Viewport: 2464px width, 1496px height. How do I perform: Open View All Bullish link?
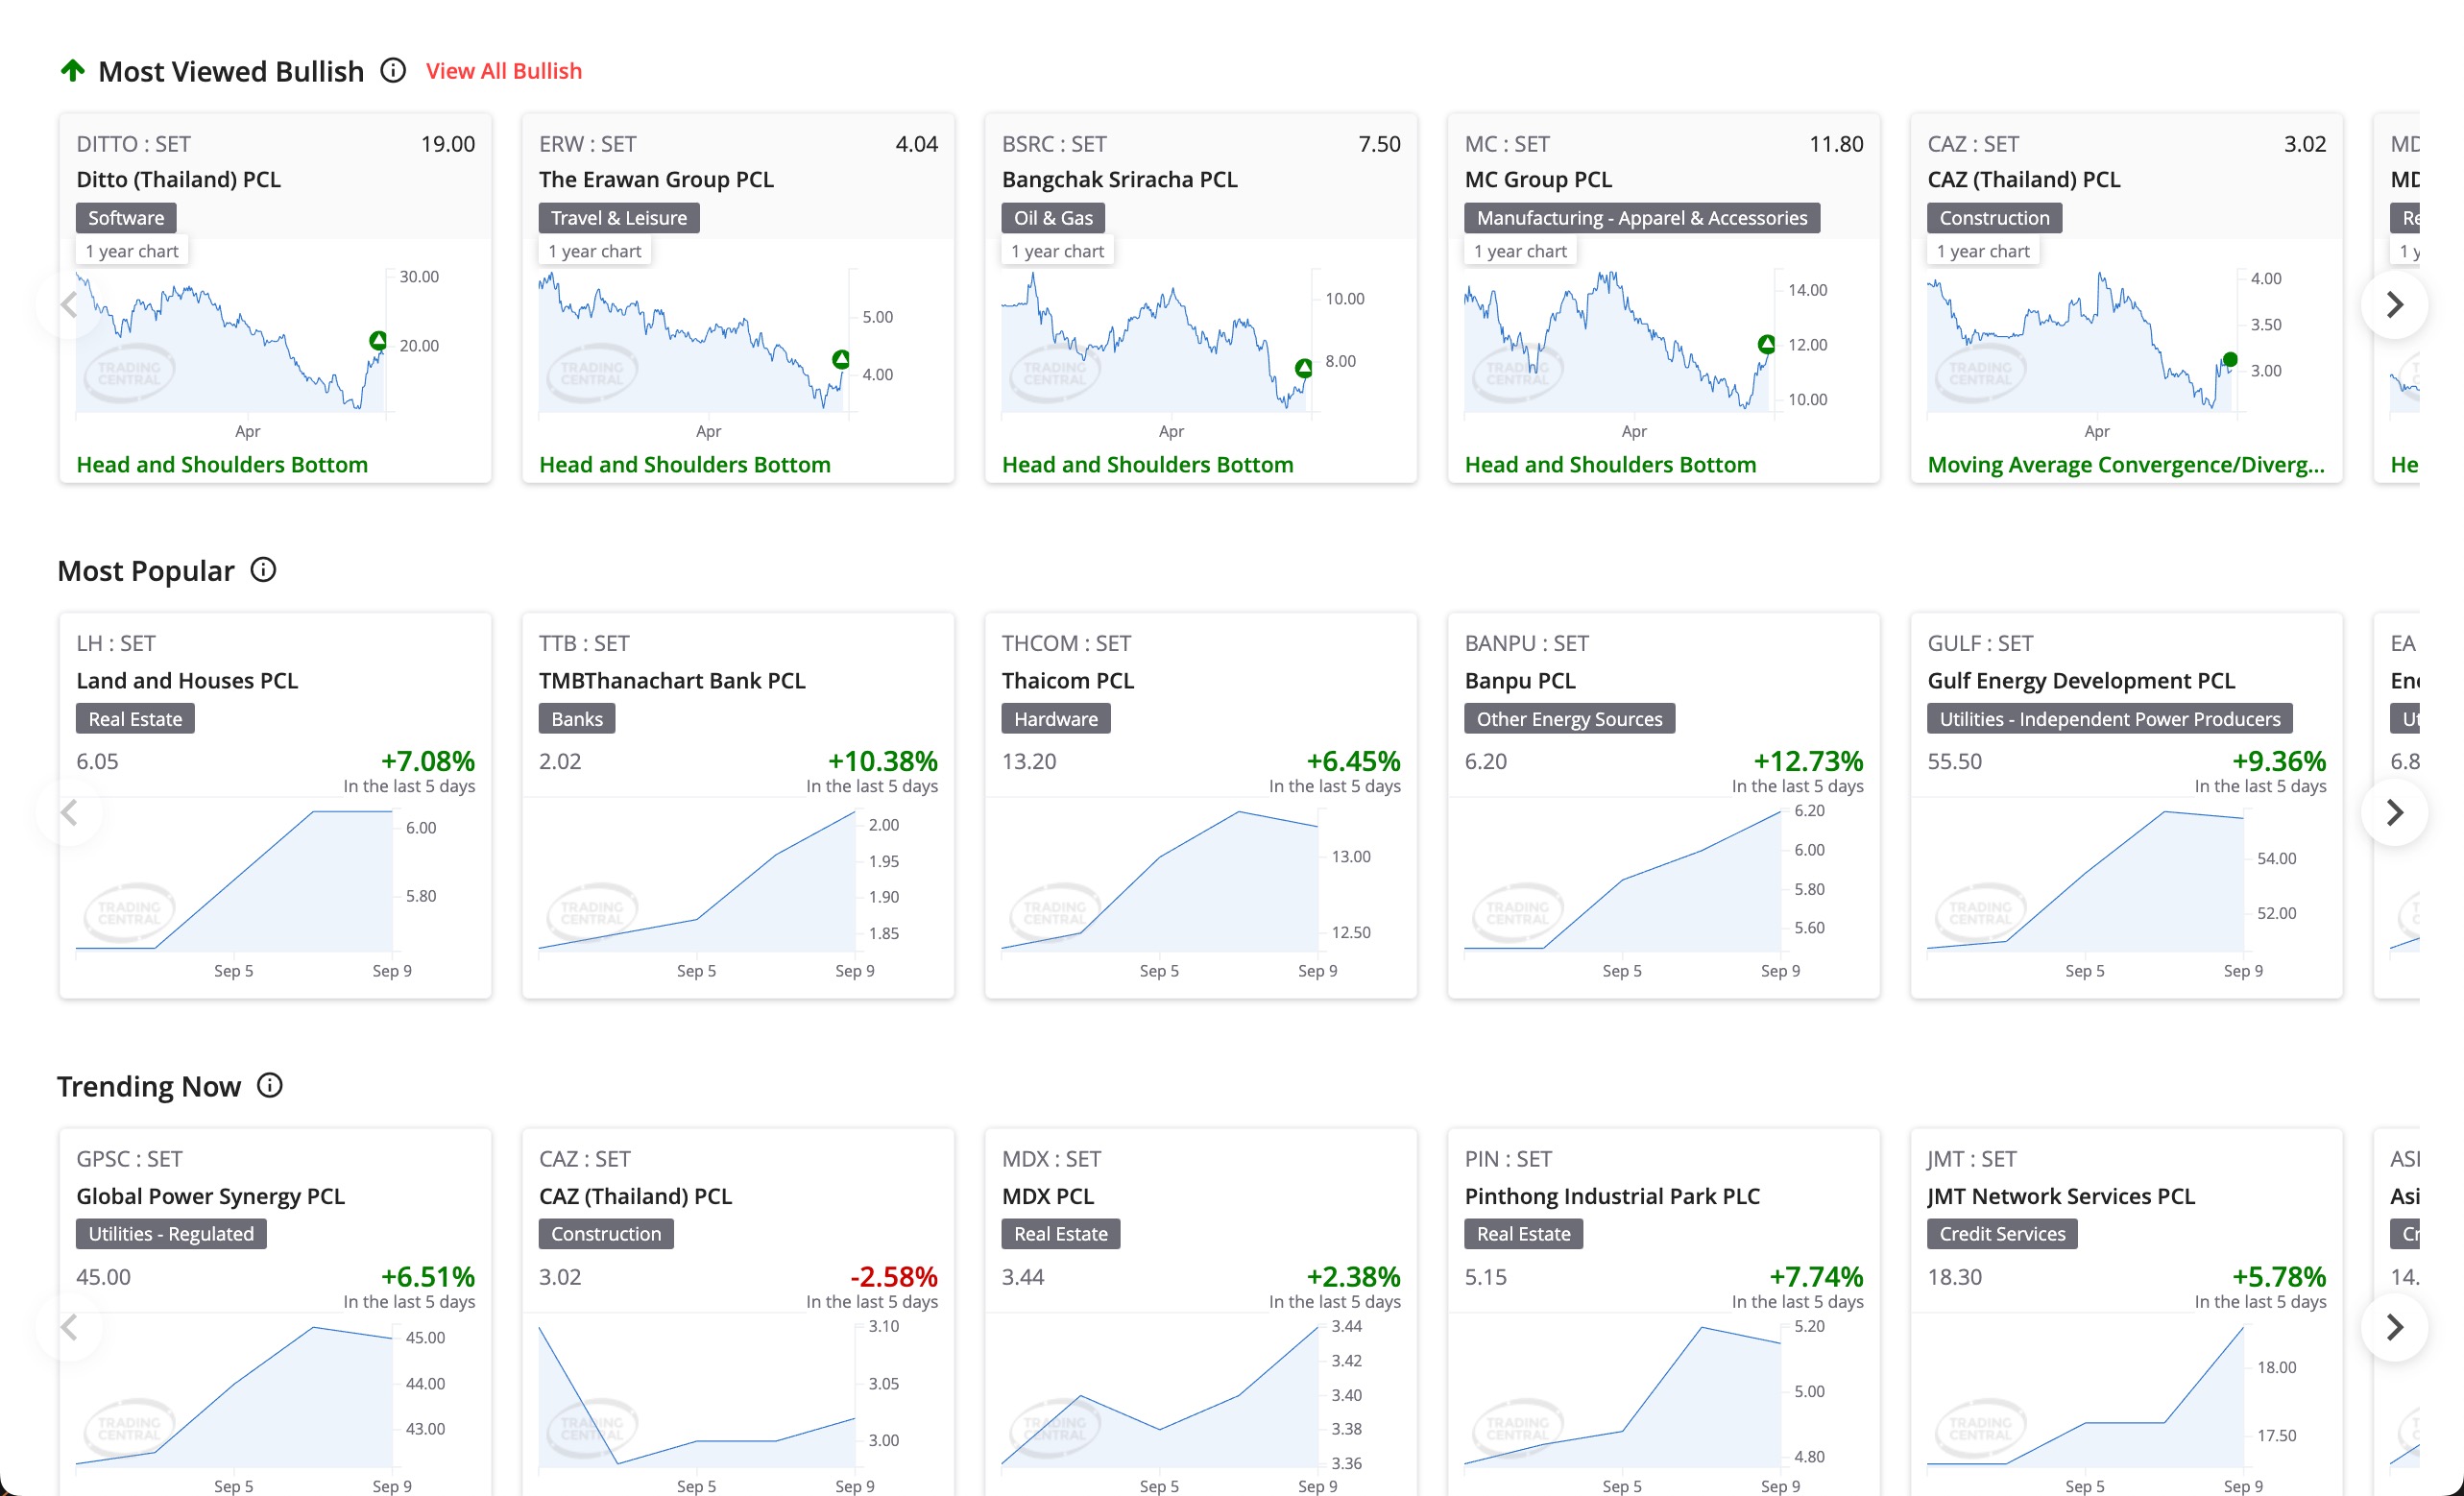504,71
